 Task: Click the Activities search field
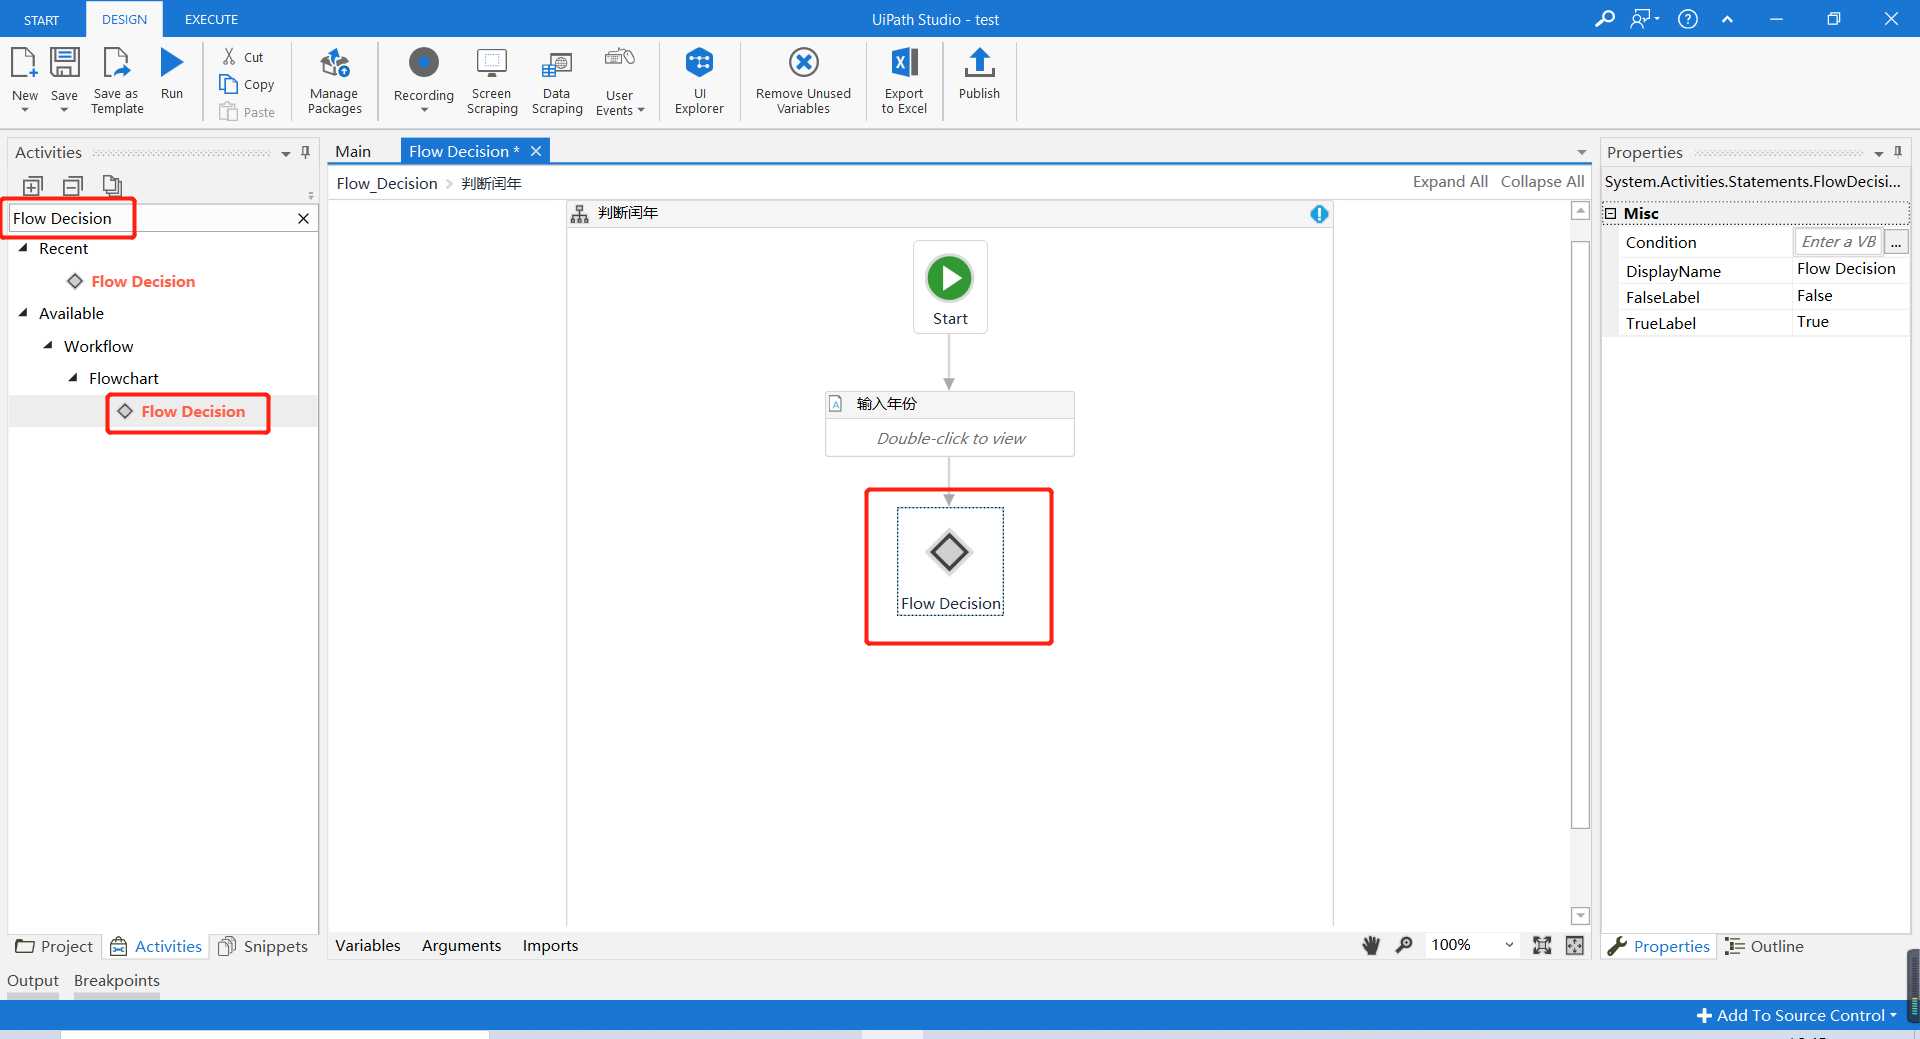[150, 218]
